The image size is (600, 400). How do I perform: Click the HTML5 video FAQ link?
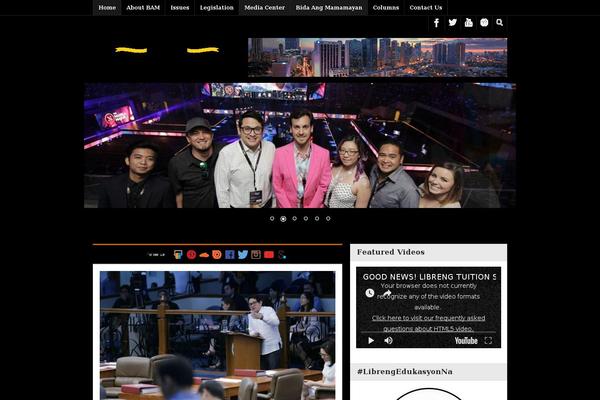pos(428,323)
